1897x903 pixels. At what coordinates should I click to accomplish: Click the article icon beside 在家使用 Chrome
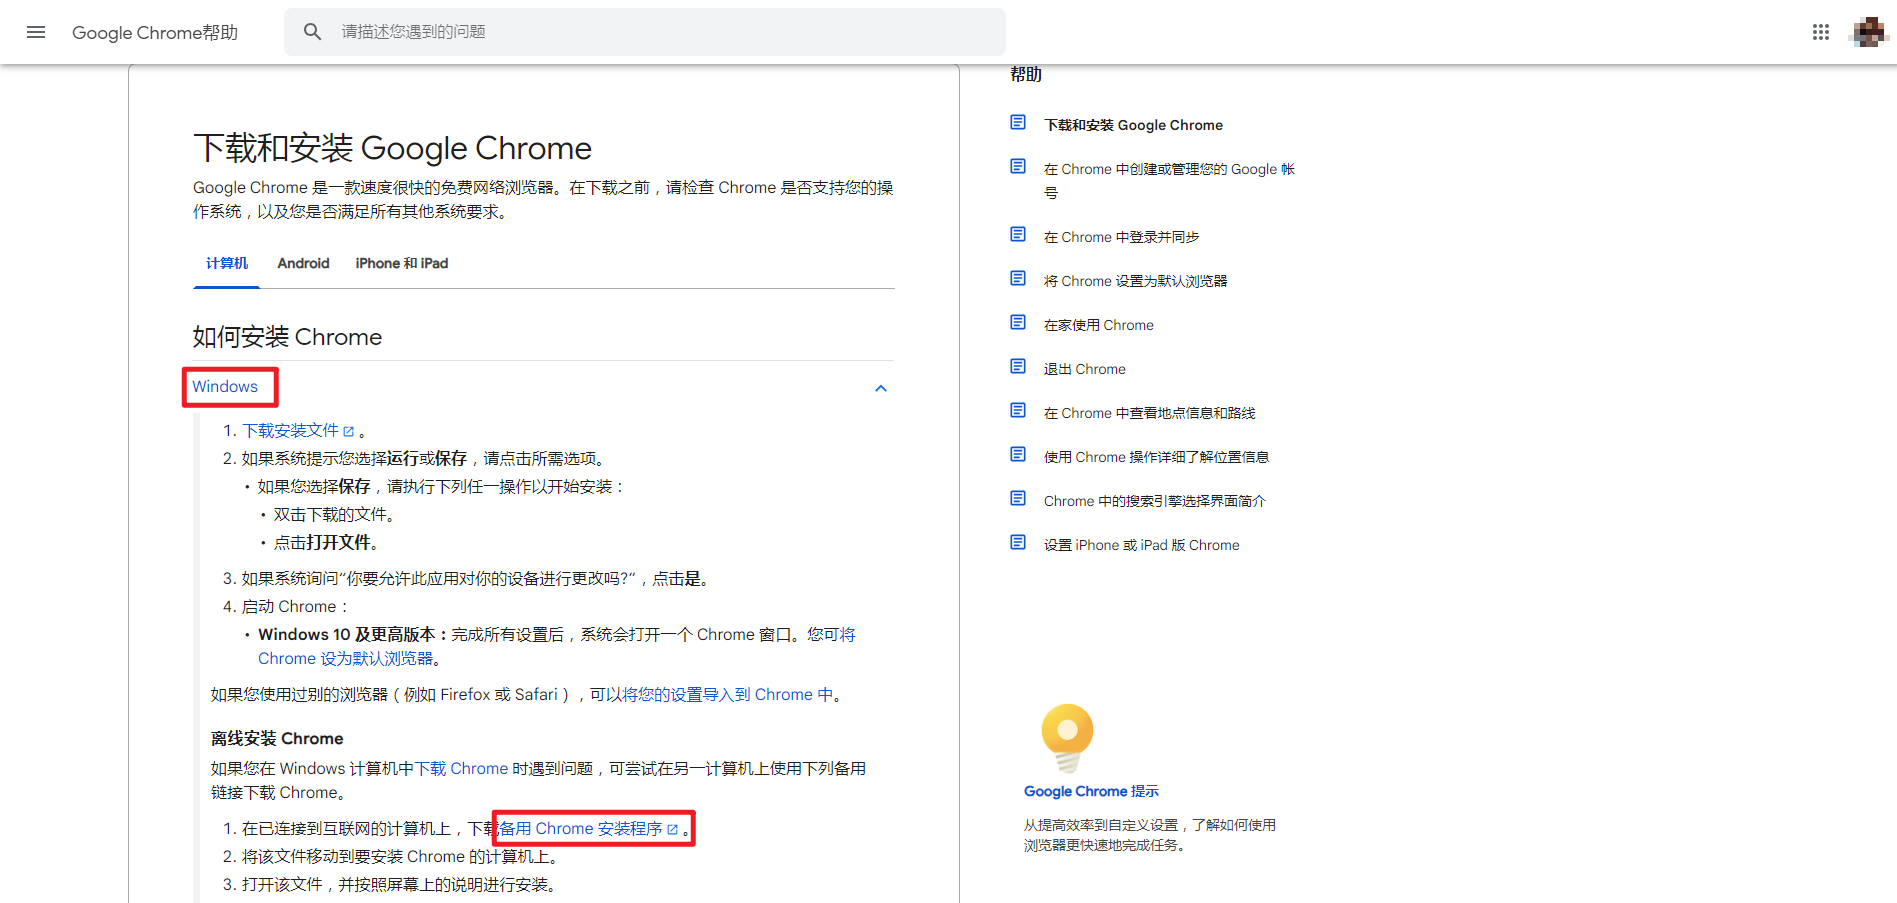(x=1018, y=323)
